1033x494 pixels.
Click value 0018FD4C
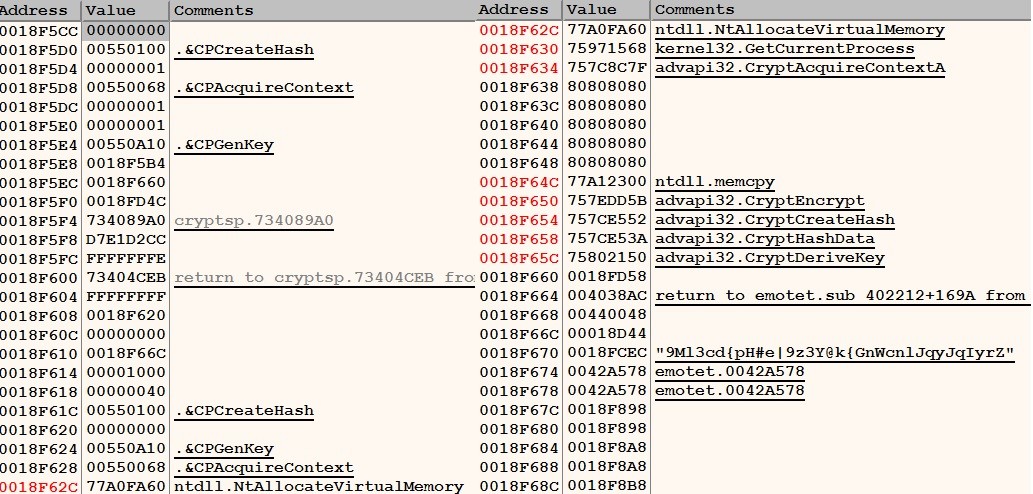pos(126,201)
